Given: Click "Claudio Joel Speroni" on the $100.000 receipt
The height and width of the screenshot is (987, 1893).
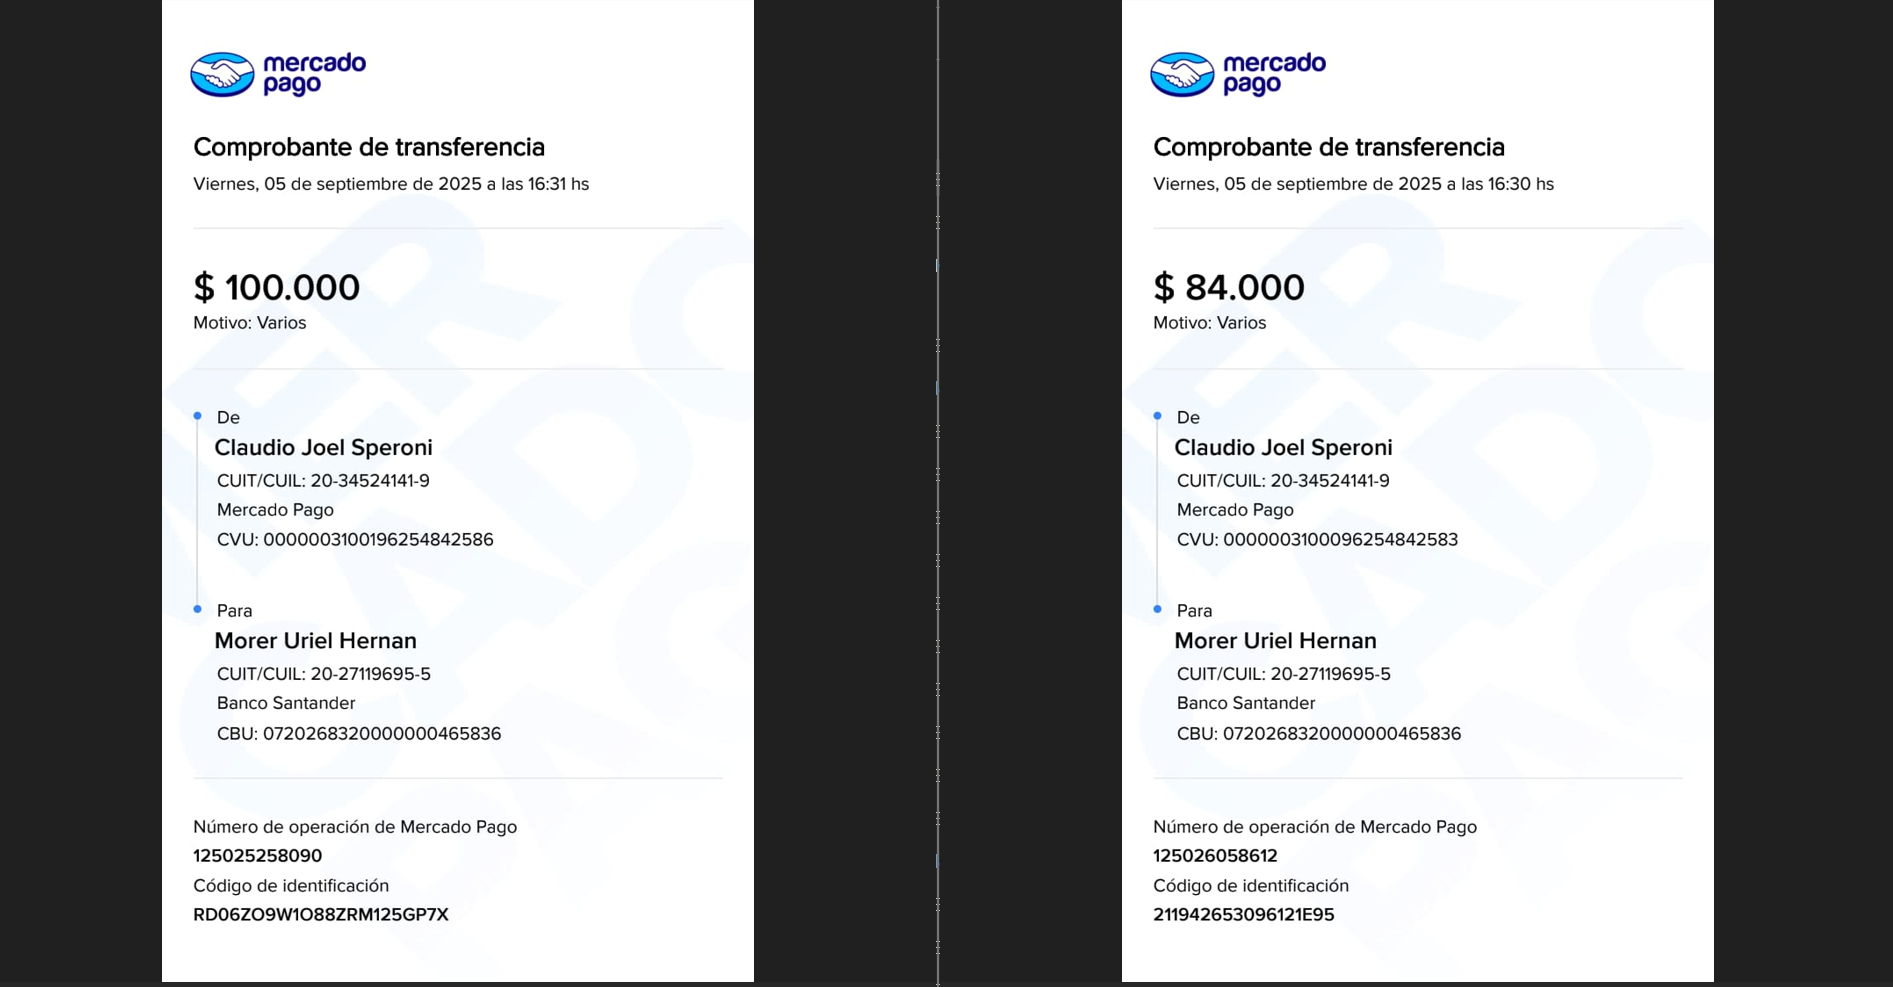Looking at the screenshot, I should click(x=323, y=448).
